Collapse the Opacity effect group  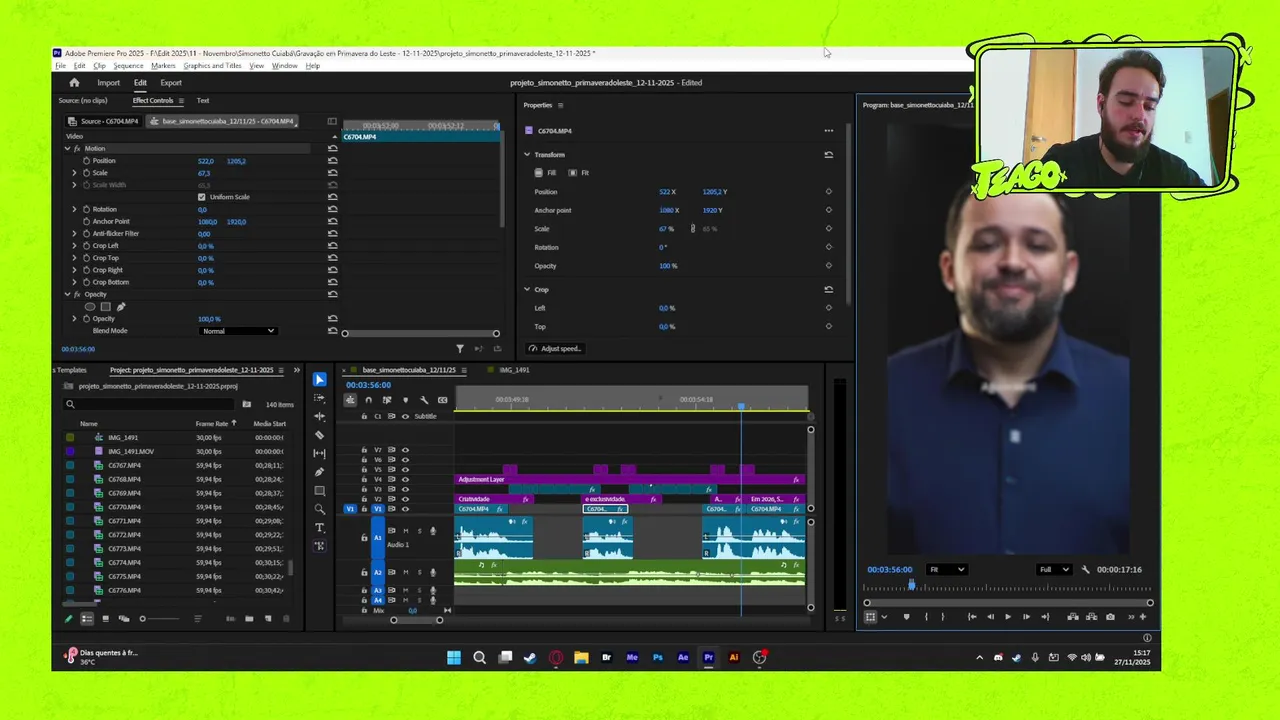tap(67, 295)
